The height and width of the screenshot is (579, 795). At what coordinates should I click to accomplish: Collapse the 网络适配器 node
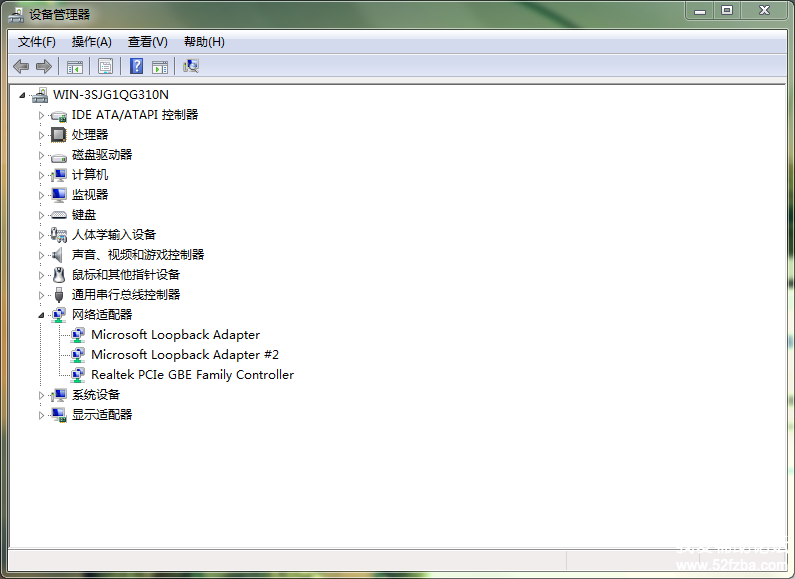(42, 315)
